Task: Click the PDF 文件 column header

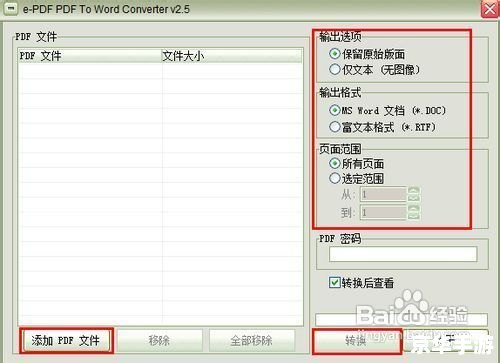Action: [90, 56]
